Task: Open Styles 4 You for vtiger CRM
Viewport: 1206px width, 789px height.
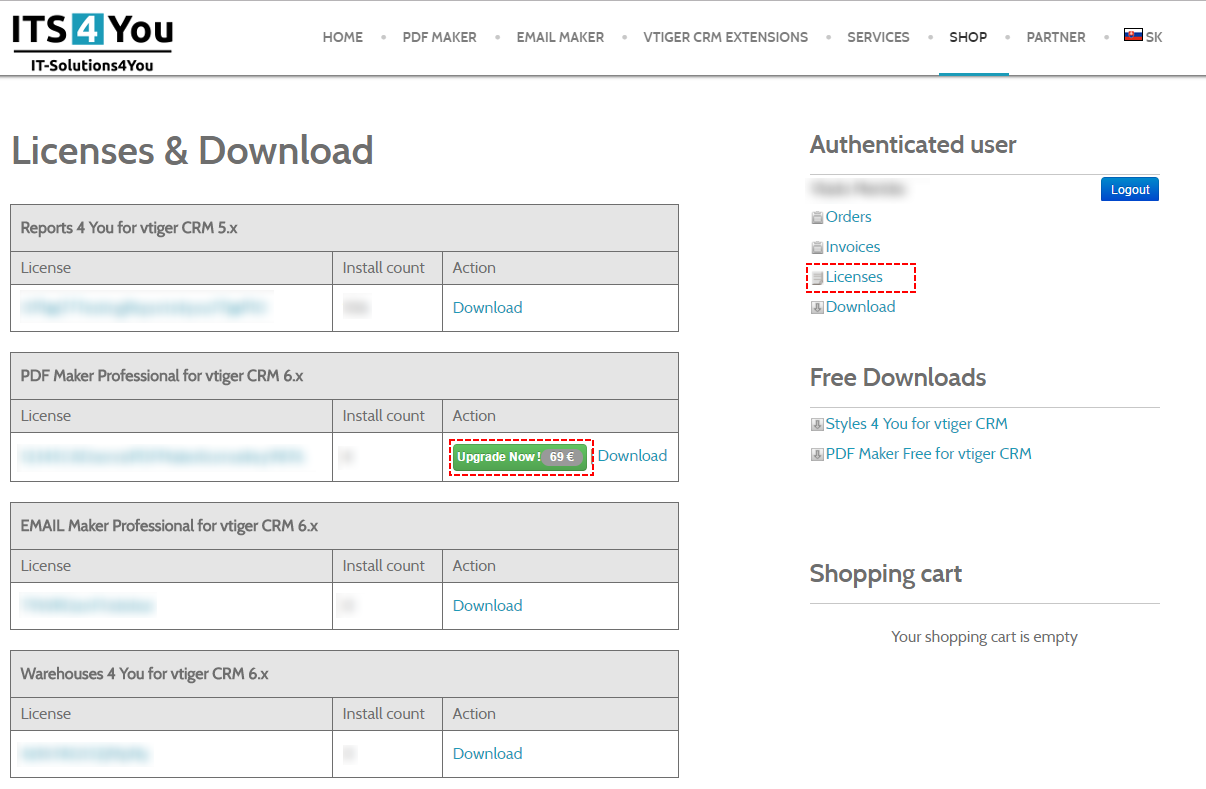Action: [x=916, y=424]
